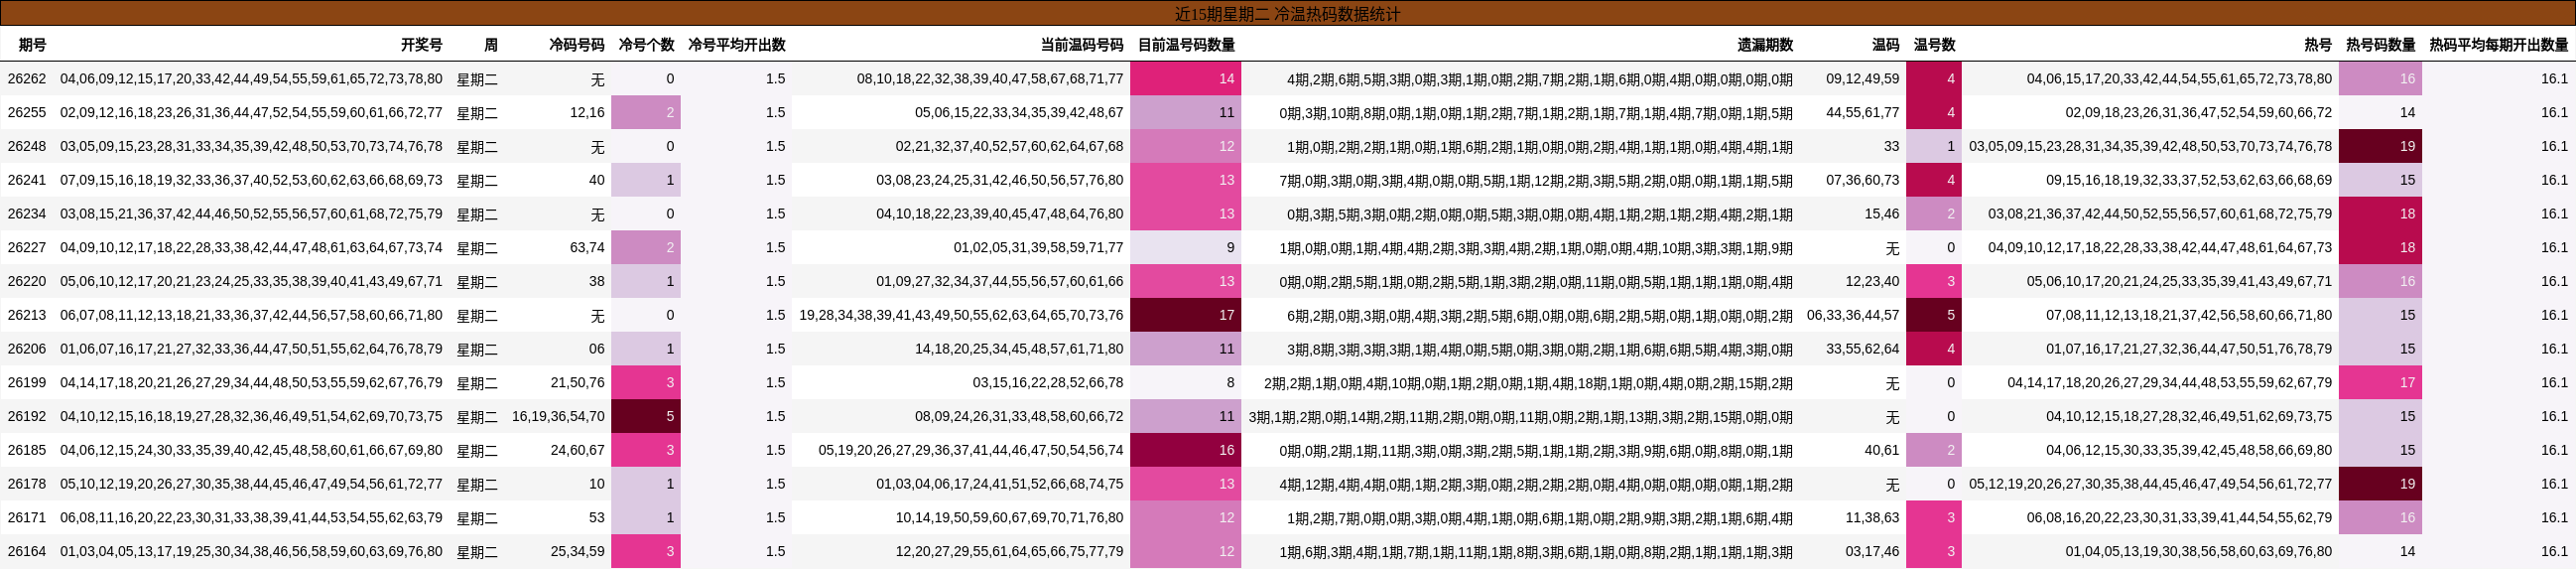
Task: Click the 遗漏期数 column header
Action: (1764, 45)
